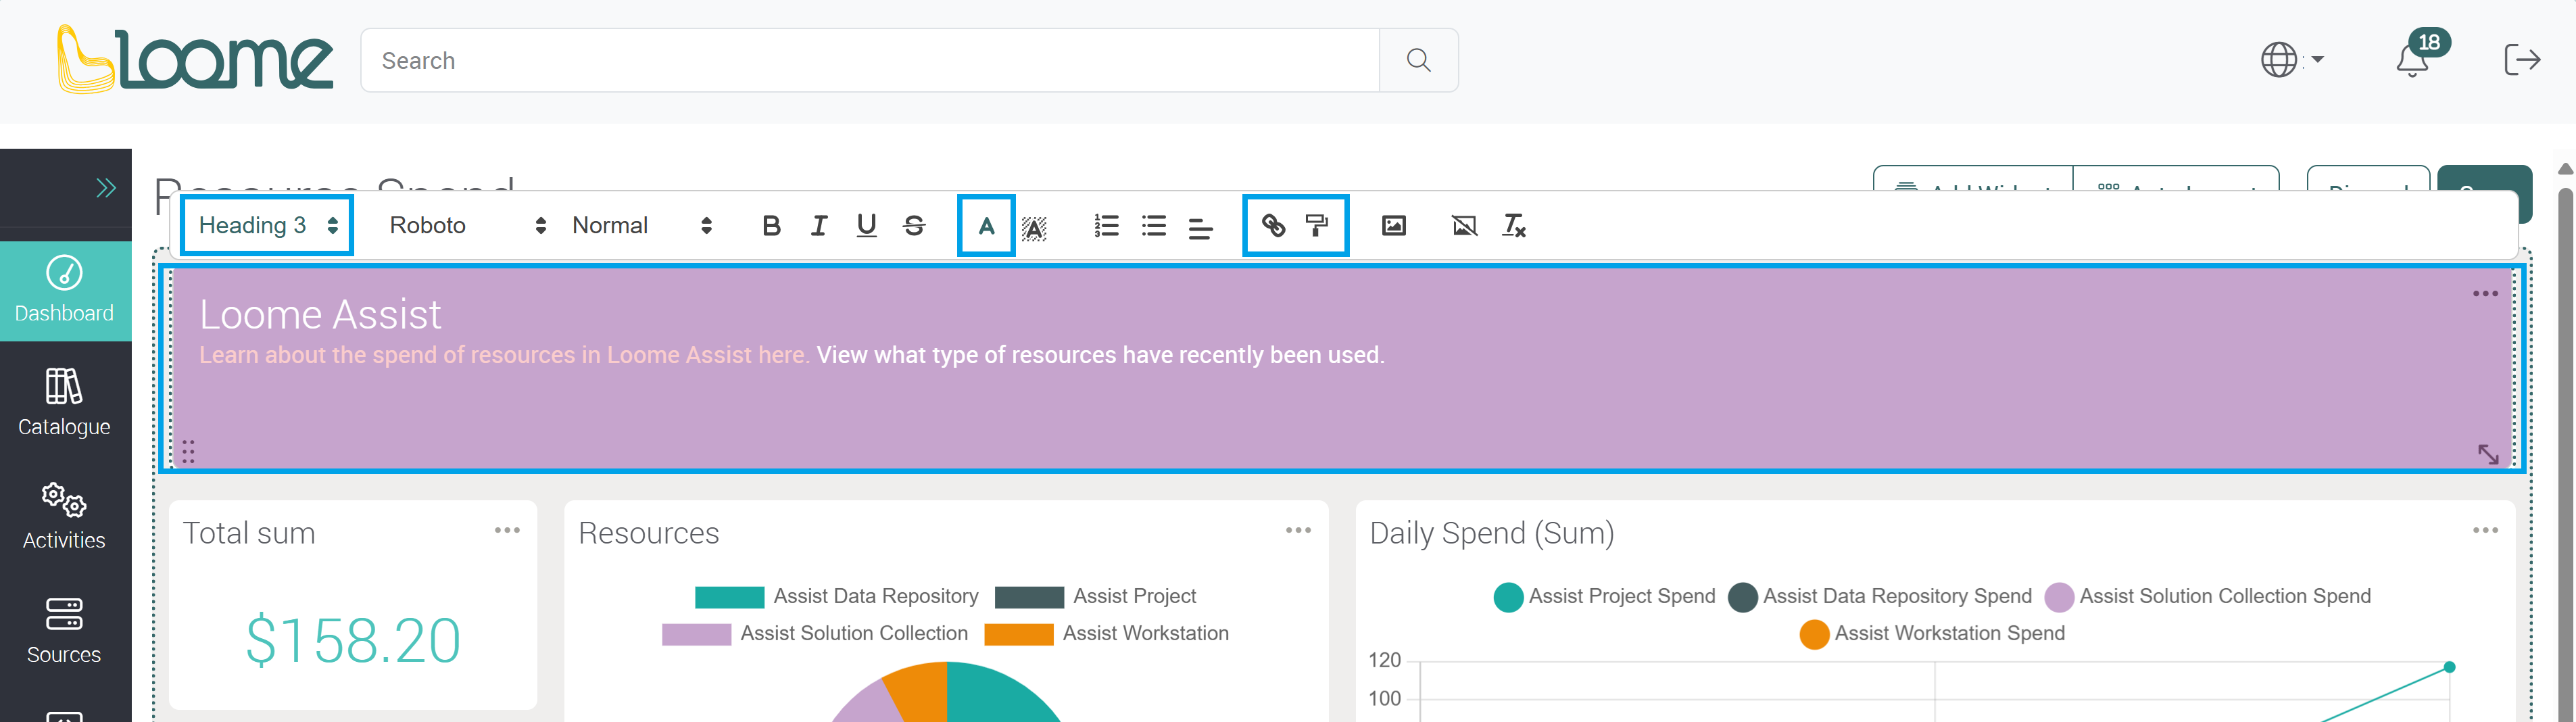
Task: Open the Catalogue sidebar item
Action: pyautogui.click(x=65, y=402)
